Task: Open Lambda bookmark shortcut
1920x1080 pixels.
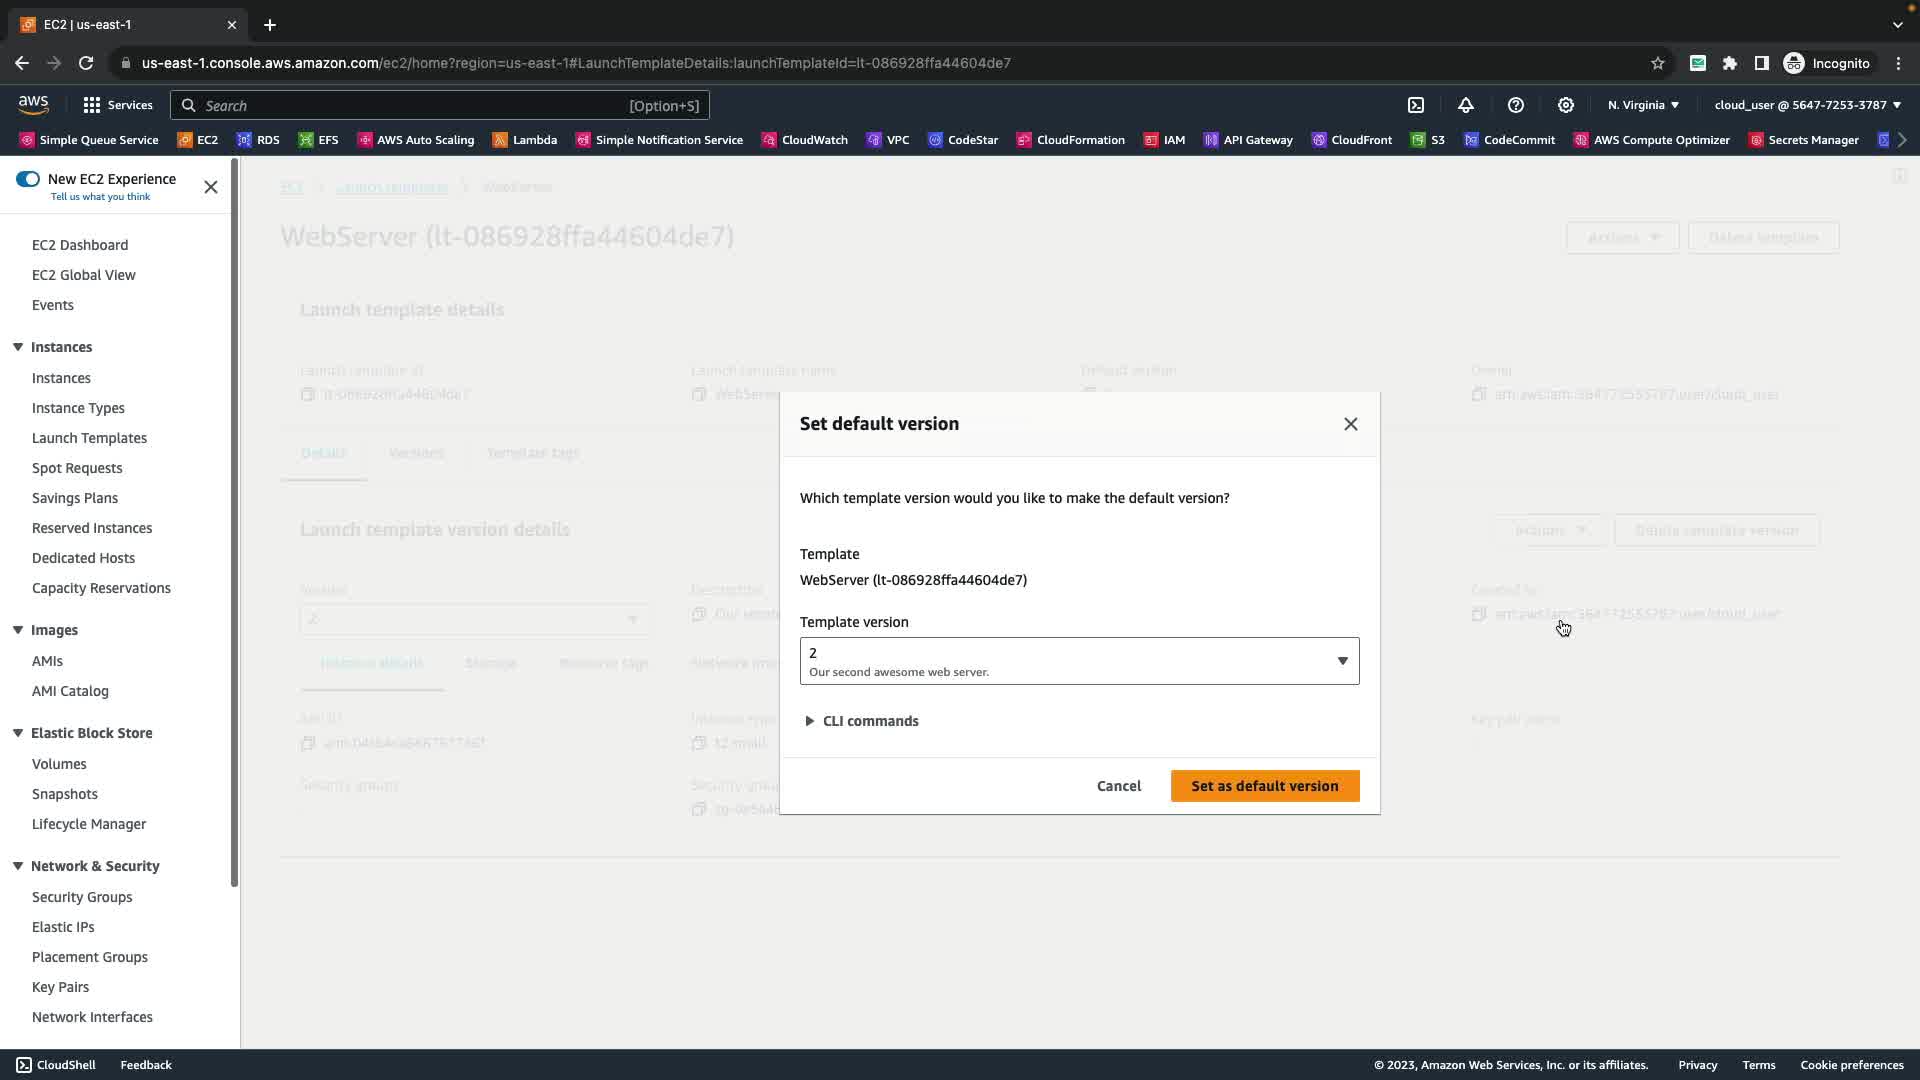Action: coord(525,140)
